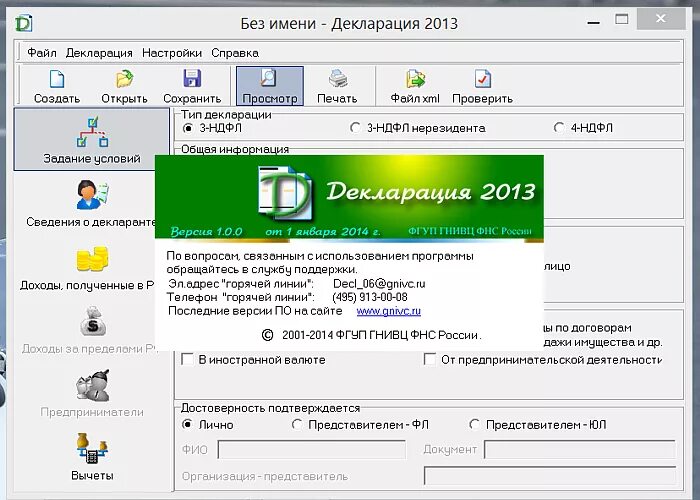Open the Вычеты deductions sidebar icon
Viewport: 700px width, 500px height.
[x=92, y=449]
